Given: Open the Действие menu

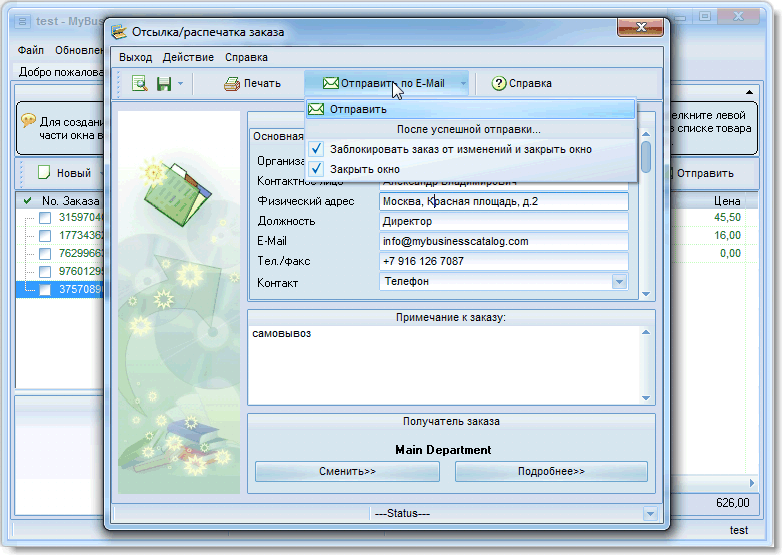Looking at the screenshot, I should (x=188, y=57).
